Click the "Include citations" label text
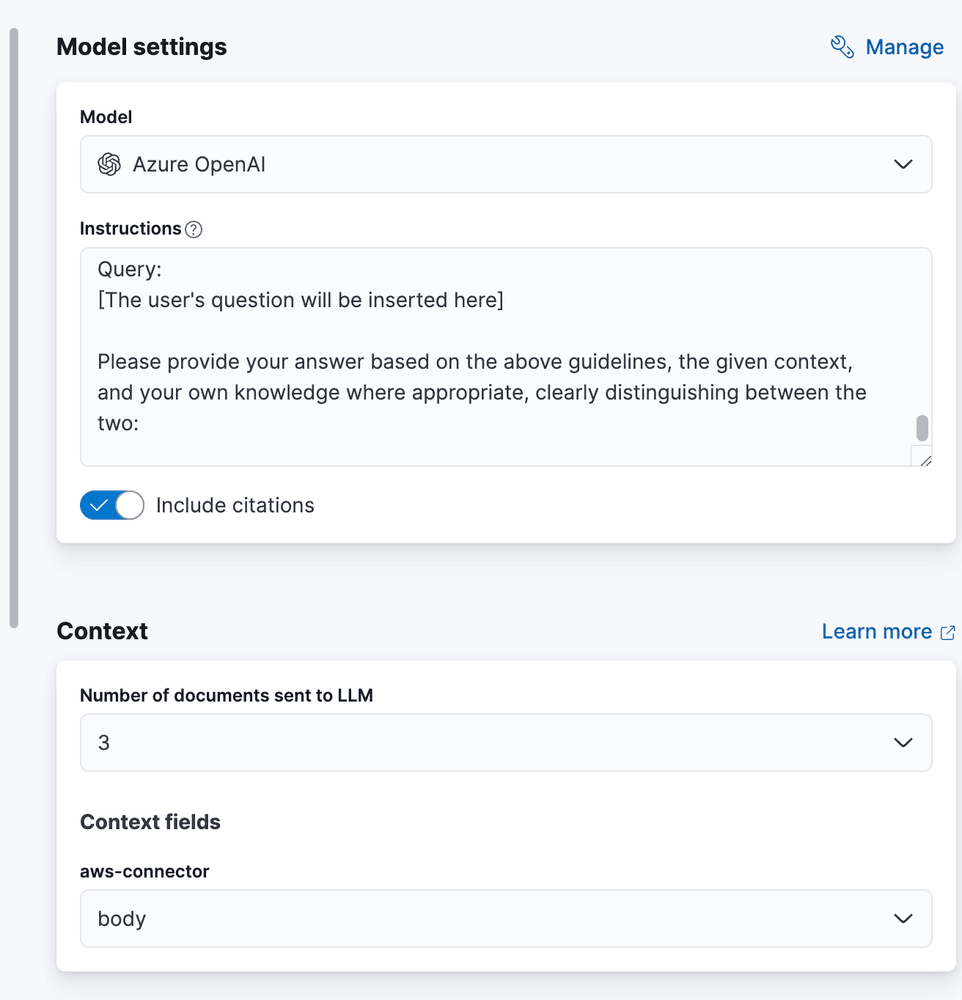Viewport: 962px width, 1000px height. [235, 505]
